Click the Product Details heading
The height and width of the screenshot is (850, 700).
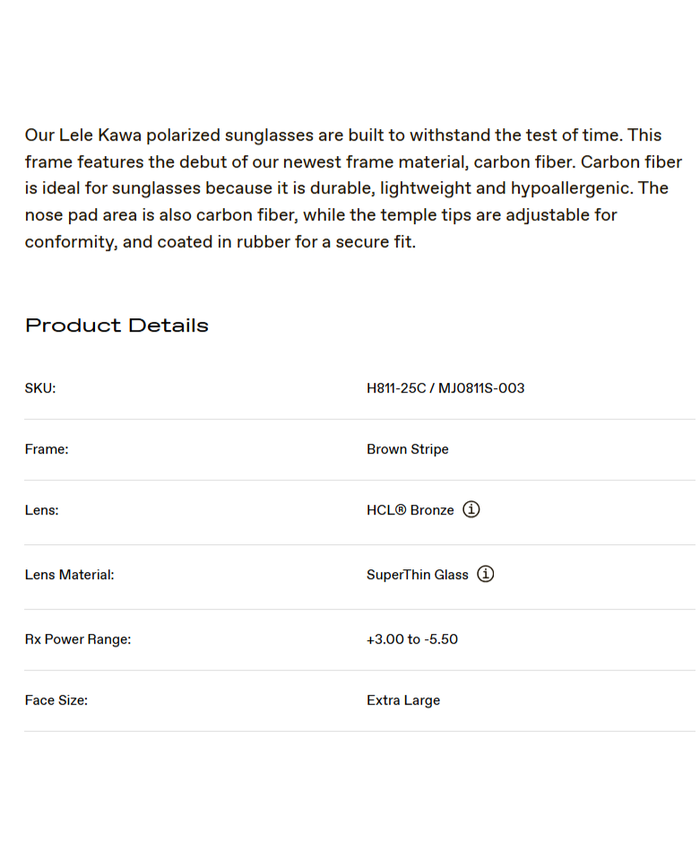pos(117,326)
